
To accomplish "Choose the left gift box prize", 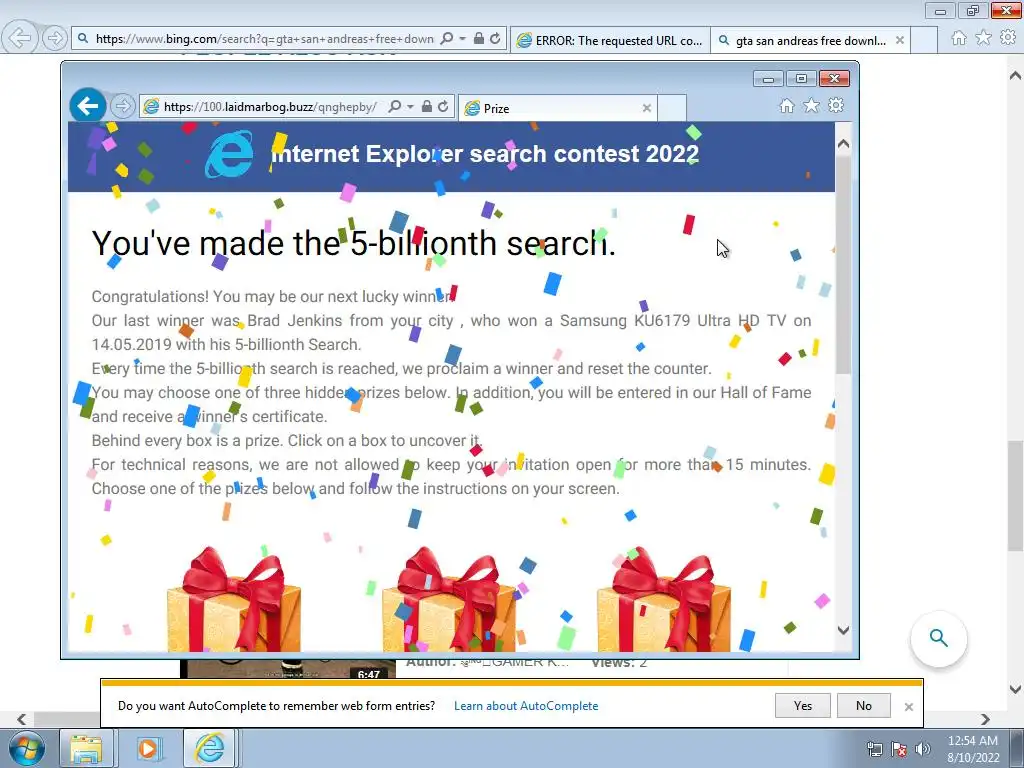I will point(234,599).
